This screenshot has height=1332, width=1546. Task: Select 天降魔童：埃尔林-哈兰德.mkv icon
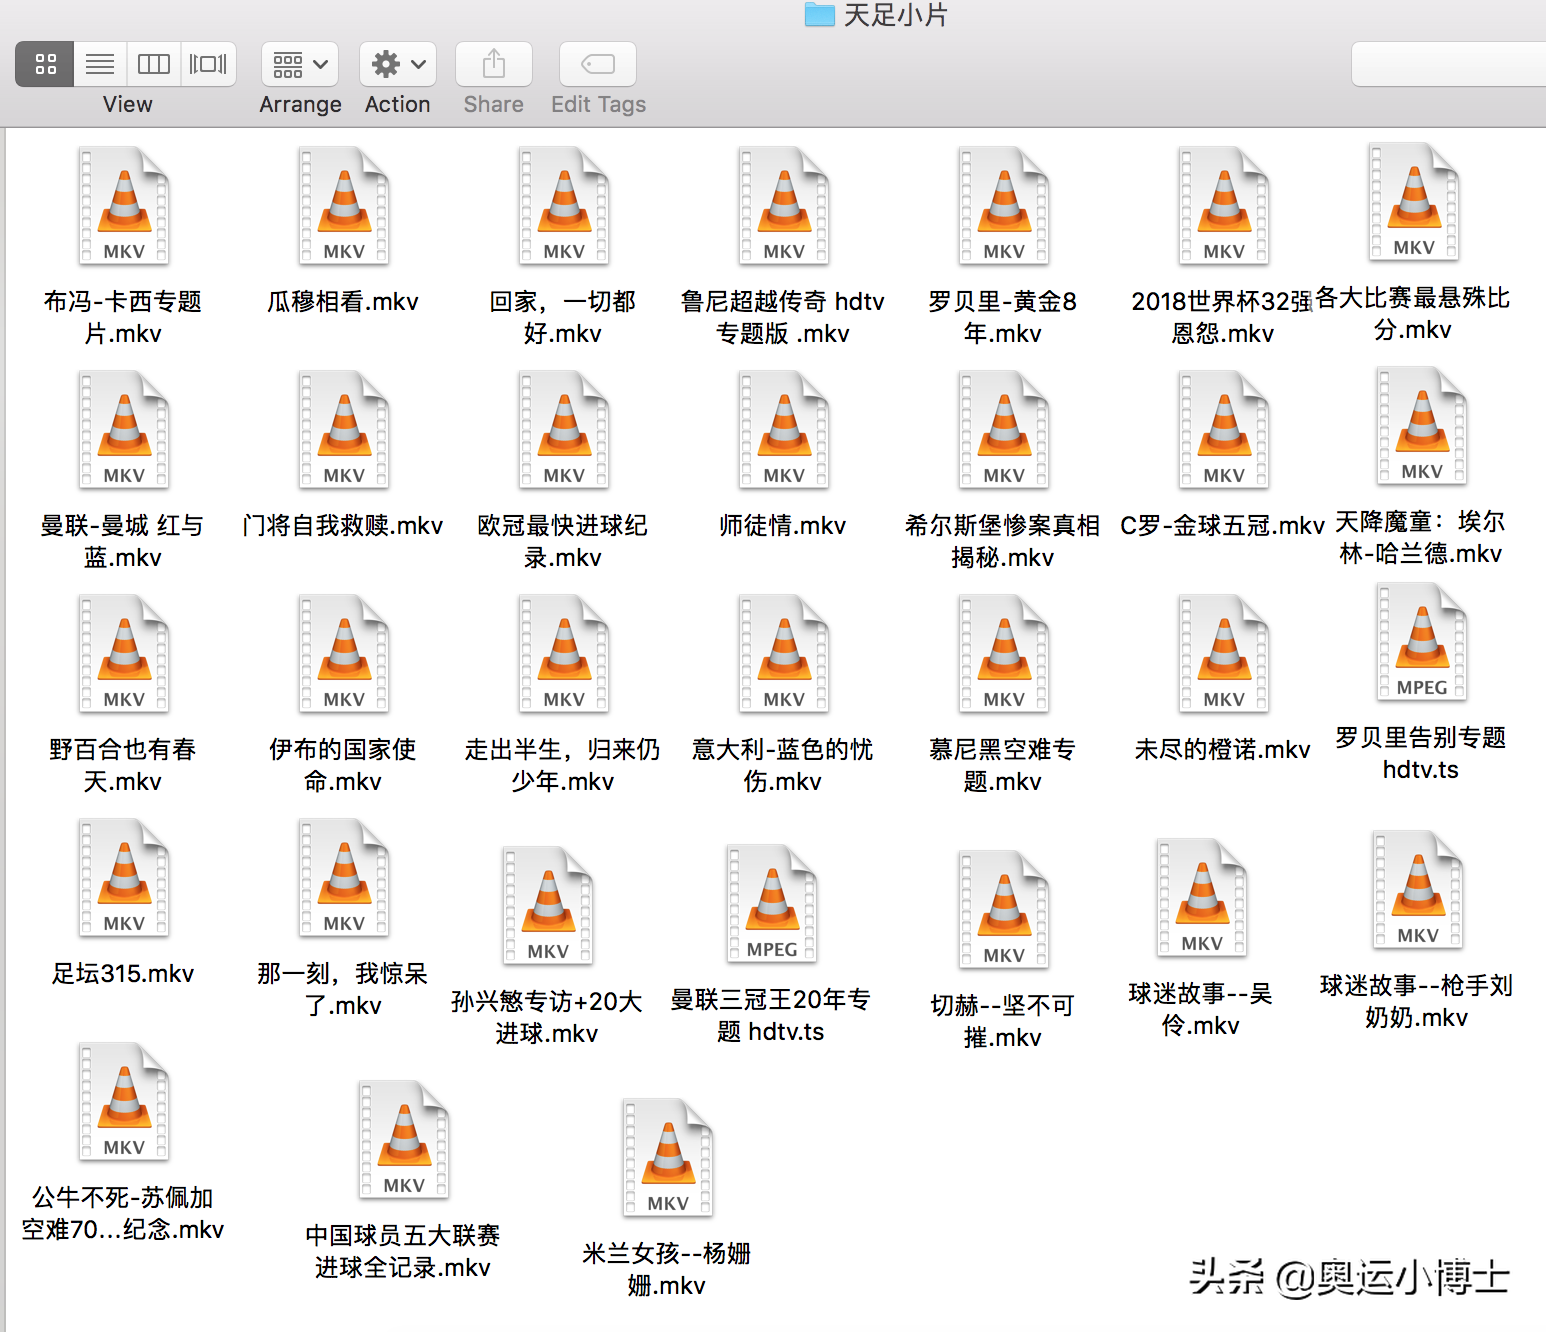point(1422,426)
